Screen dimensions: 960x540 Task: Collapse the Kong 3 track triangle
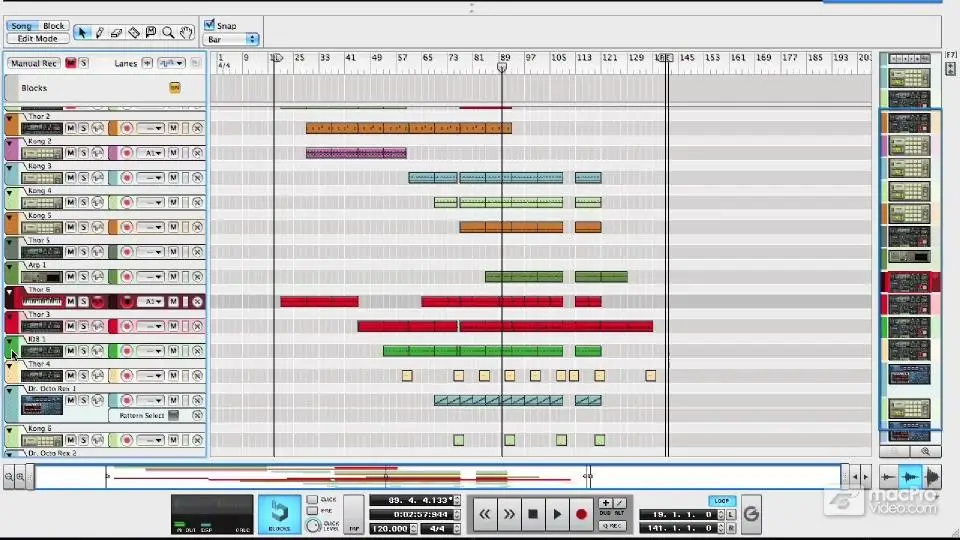pyautogui.click(x=9, y=167)
